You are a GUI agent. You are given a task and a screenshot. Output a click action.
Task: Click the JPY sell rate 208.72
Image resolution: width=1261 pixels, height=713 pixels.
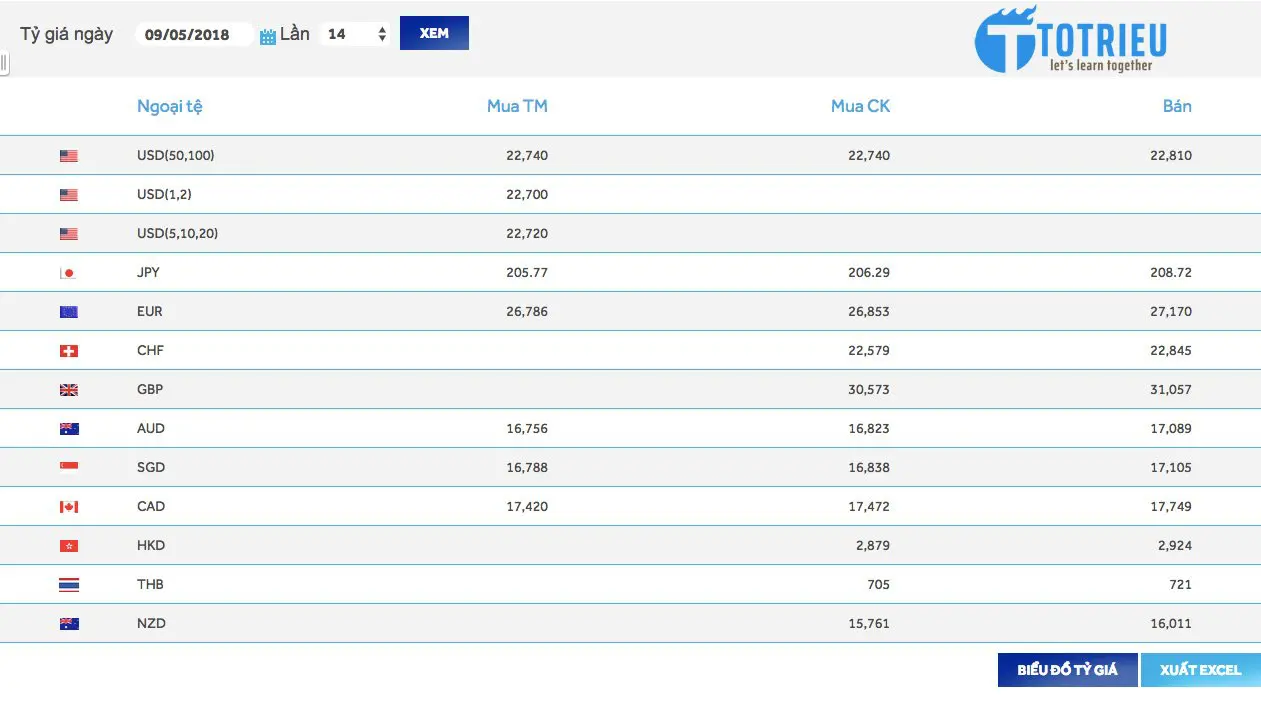click(1171, 272)
